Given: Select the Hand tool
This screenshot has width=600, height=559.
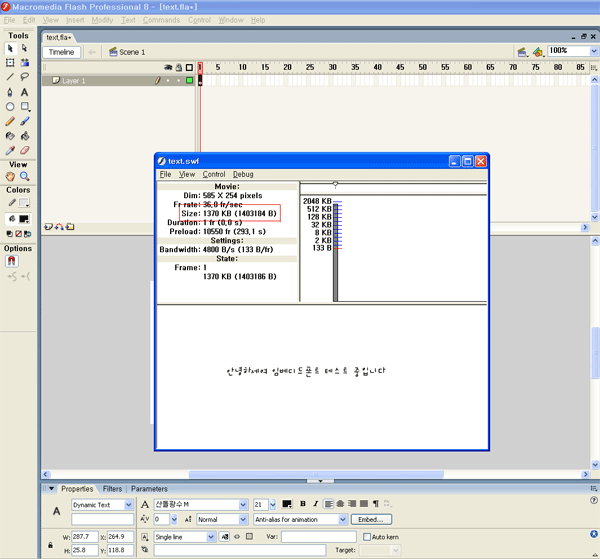Looking at the screenshot, I should point(10,176).
